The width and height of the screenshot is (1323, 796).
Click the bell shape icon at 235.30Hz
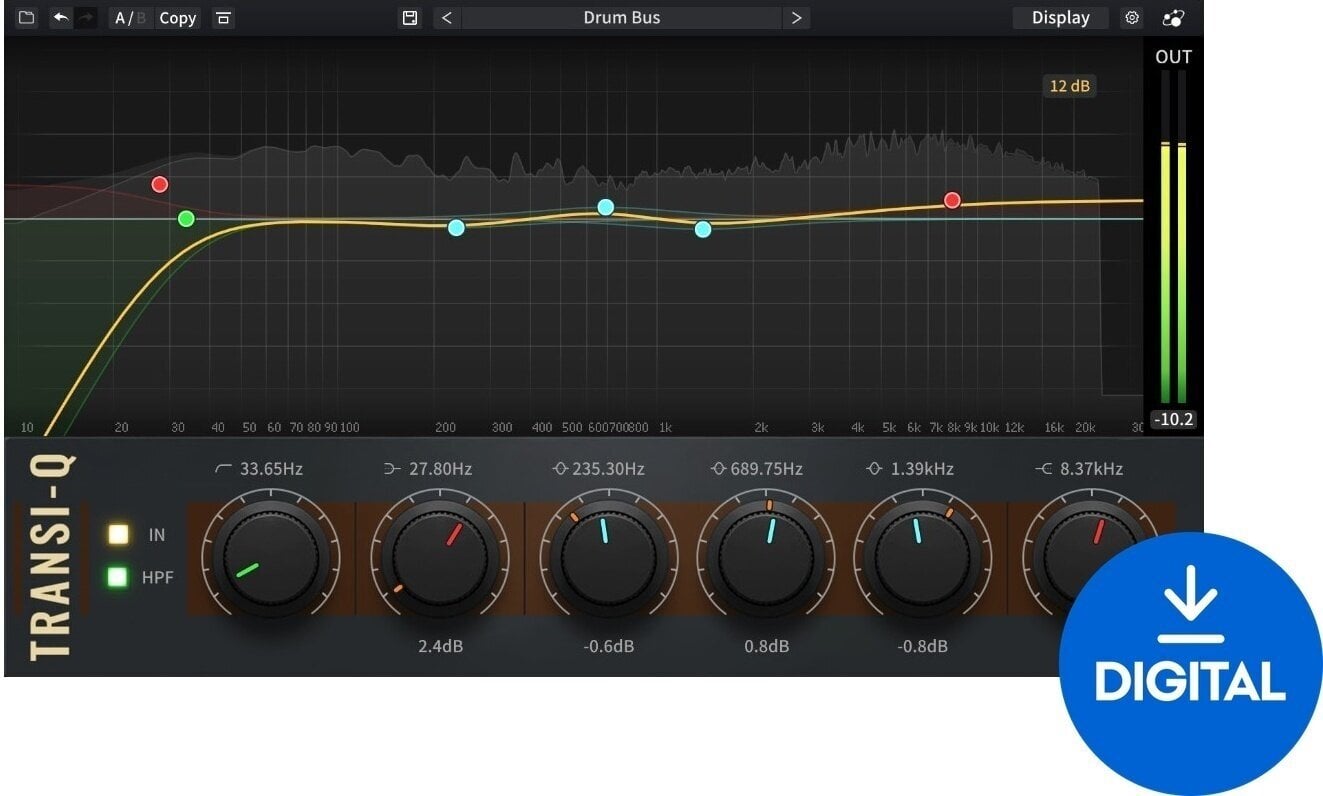pos(560,469)
